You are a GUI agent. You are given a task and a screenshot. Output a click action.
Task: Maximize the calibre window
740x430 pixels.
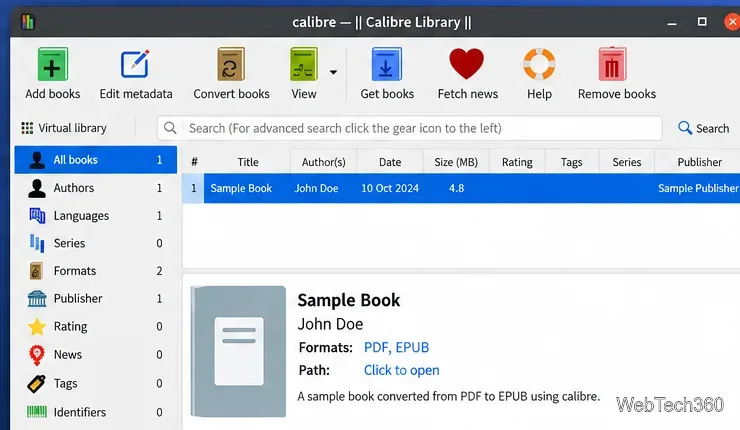tap(702, 22)
